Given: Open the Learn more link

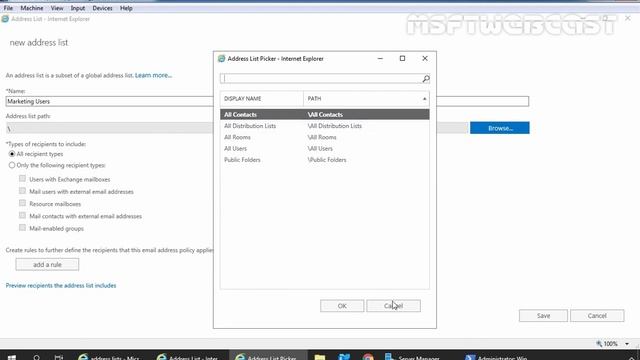Looking at the screenshot, I should [x=153, y=75].
